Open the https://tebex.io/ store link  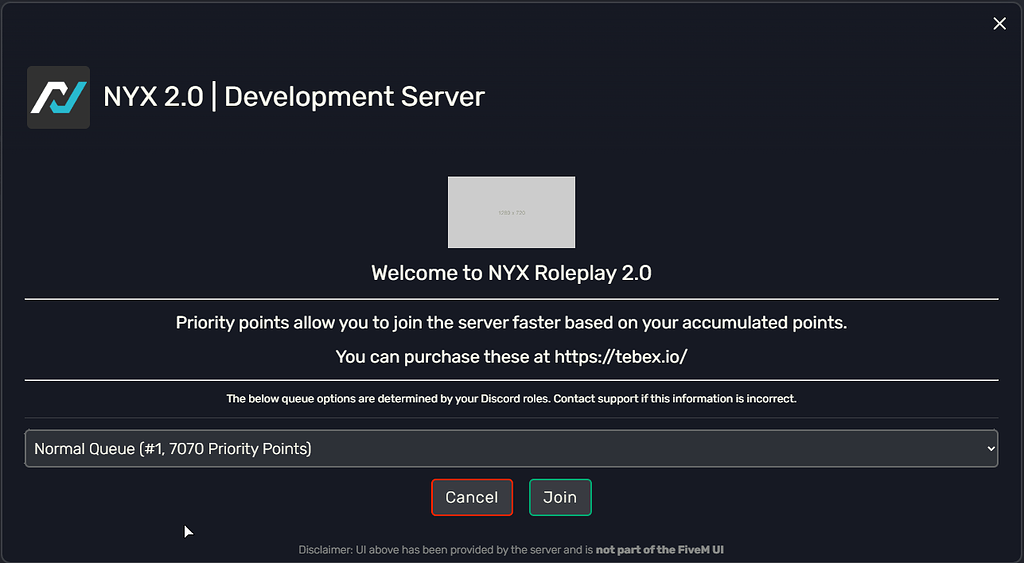tap(621, 357)
